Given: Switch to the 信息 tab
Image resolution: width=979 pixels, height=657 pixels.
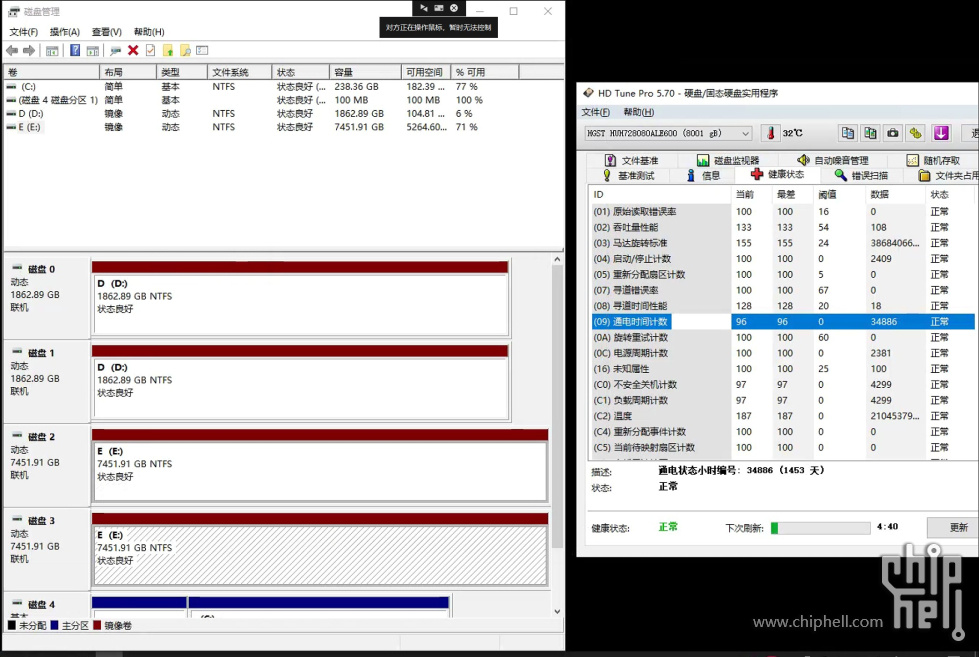Looking at the screenshot, I should 704,175.
